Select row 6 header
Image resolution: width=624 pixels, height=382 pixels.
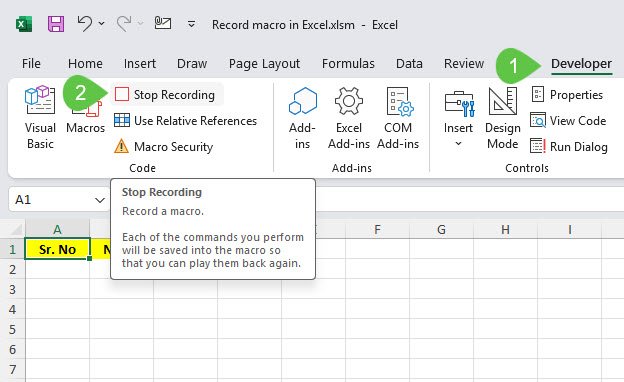click(x=12, y=349)
